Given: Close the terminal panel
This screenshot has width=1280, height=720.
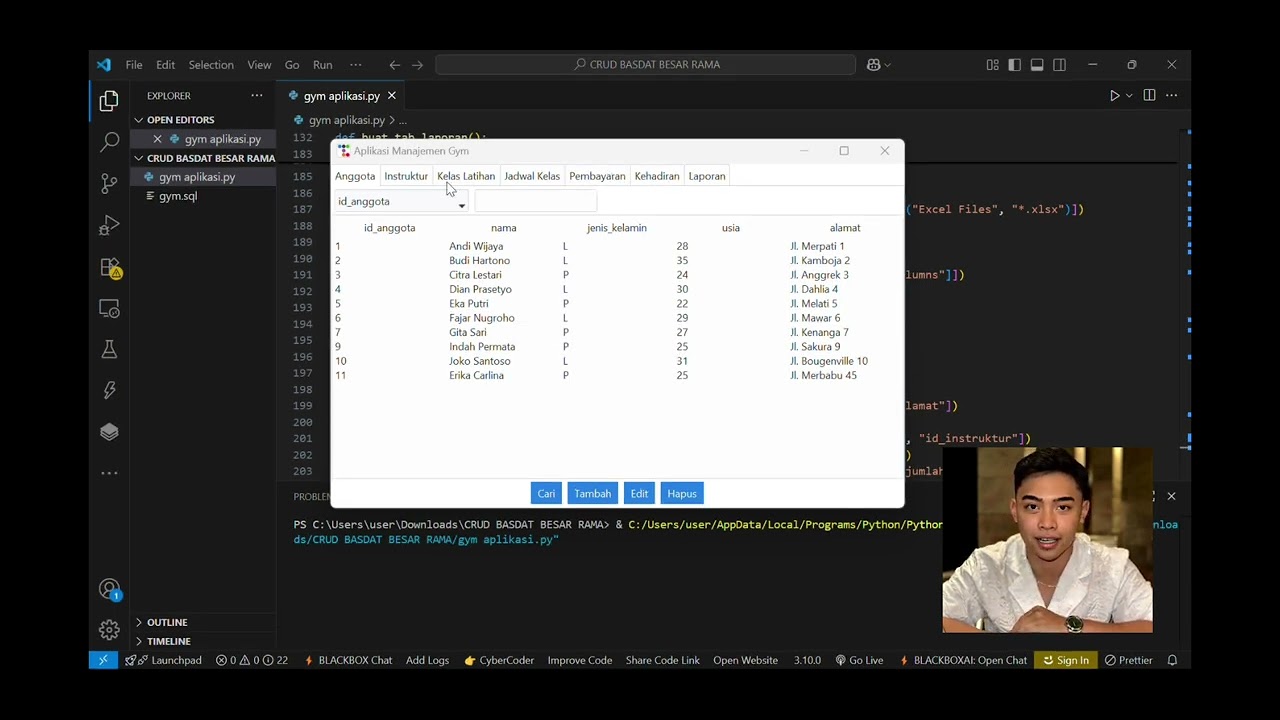Looking at the screenshot, I should [x=1171, y=496].
